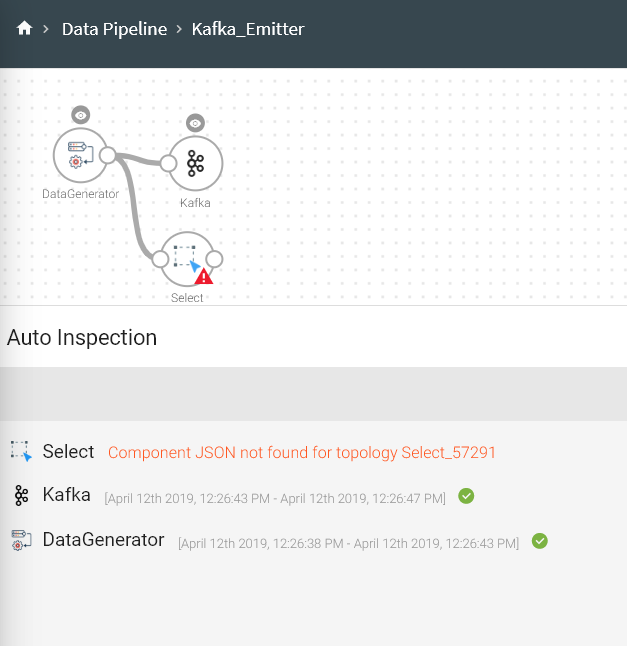Click the red warning icon on Select node

pyautogui.click(x=204, y=276)
